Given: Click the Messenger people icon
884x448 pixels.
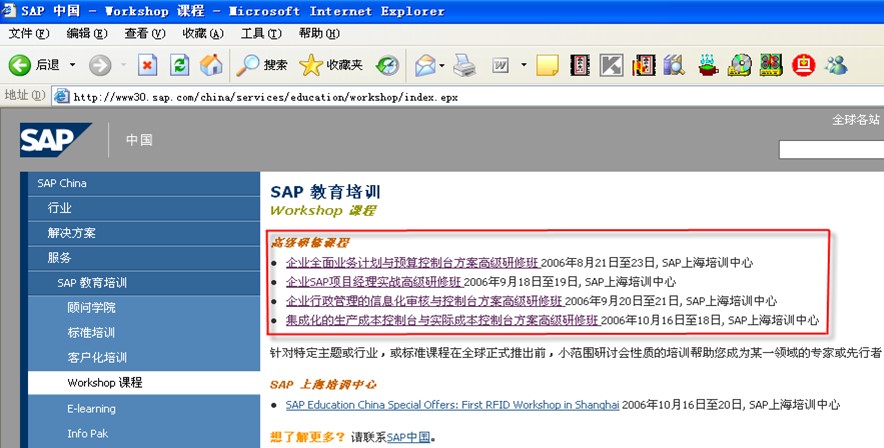Looking at the screenshot, I should pos(836,65).
